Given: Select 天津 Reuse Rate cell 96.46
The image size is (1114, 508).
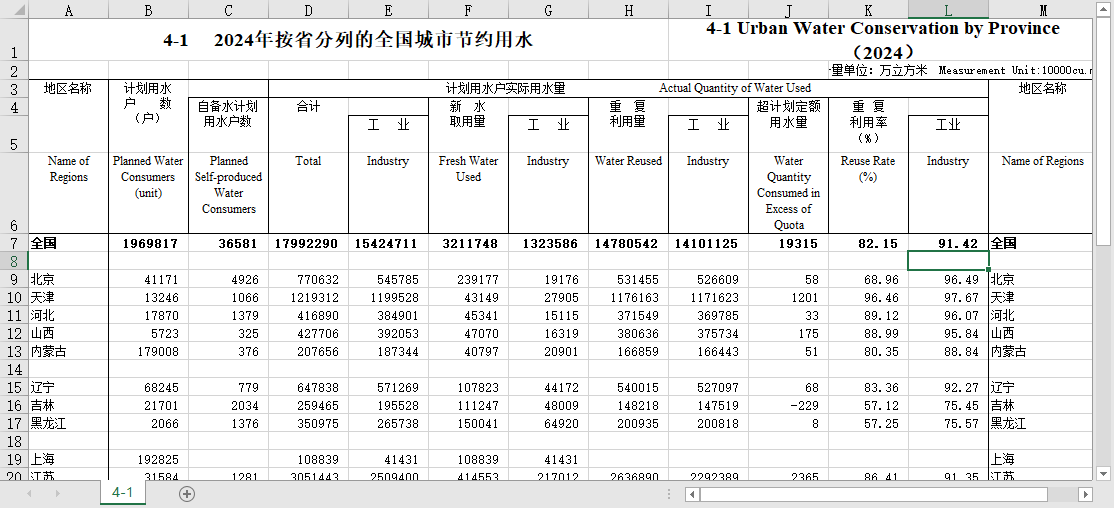Looking at the screenshot, I should coord(868,298).
